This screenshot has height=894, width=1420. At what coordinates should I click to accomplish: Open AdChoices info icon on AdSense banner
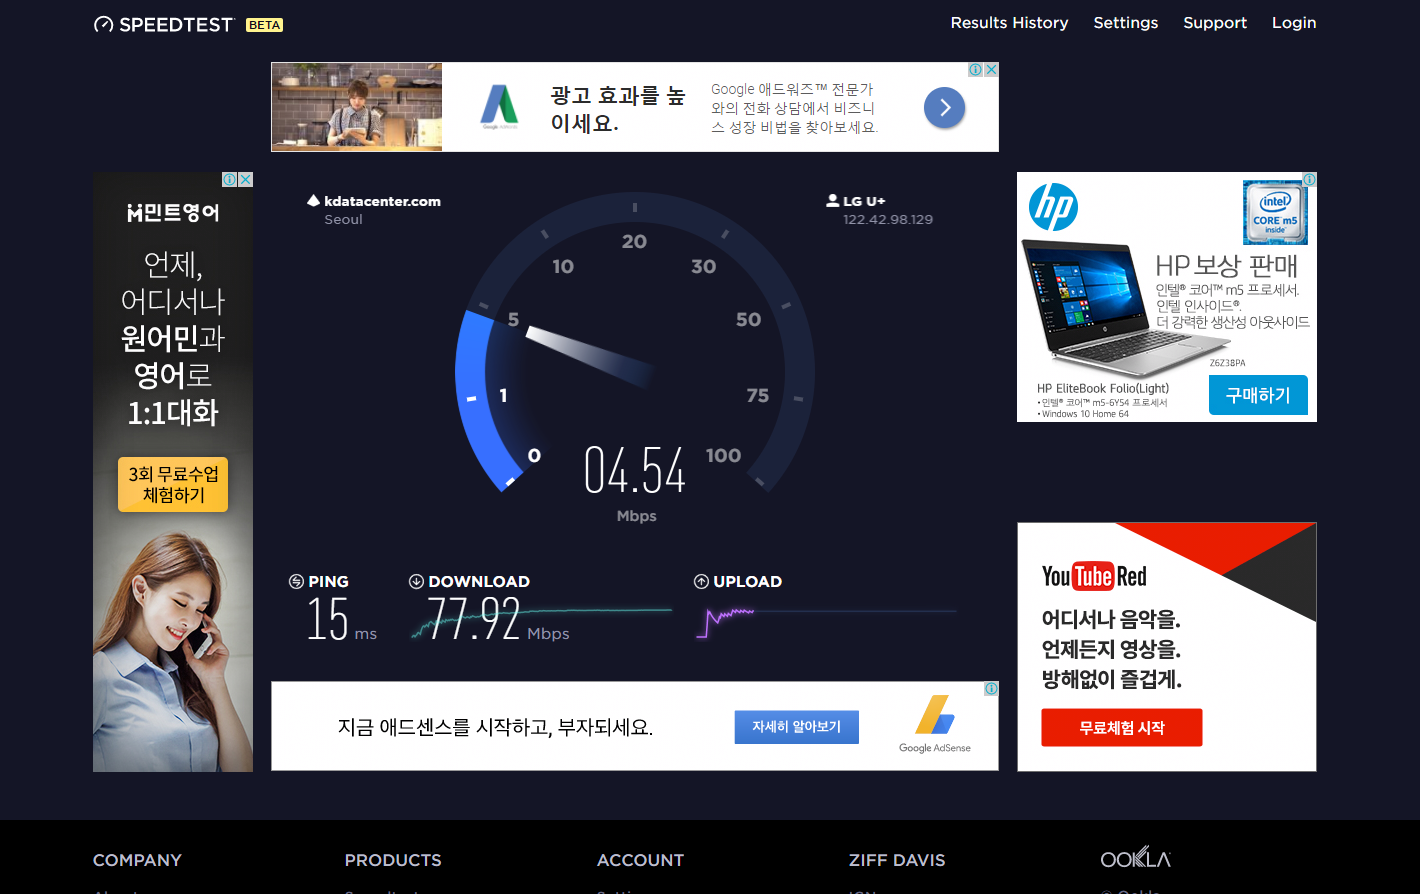(x=991, y=689)
